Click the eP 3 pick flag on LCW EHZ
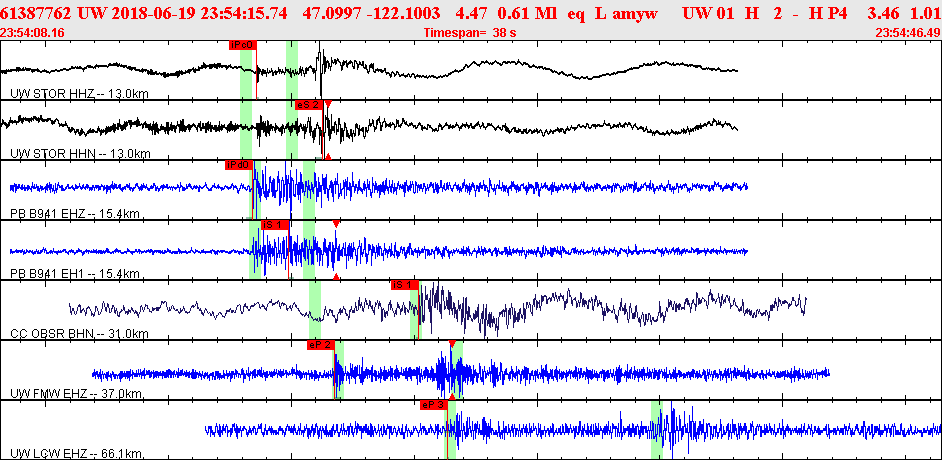942x460 pixels. tap(434, 405)
